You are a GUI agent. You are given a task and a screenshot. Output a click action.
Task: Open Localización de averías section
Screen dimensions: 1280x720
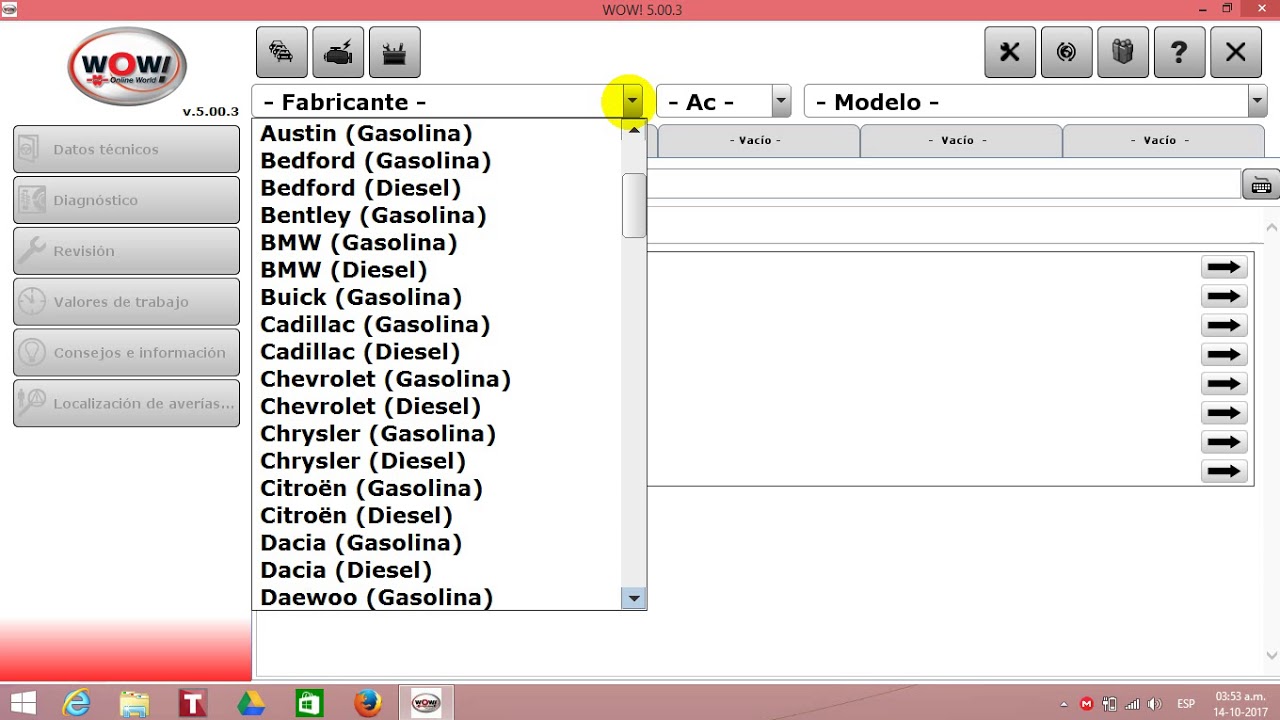coord(126,403)
